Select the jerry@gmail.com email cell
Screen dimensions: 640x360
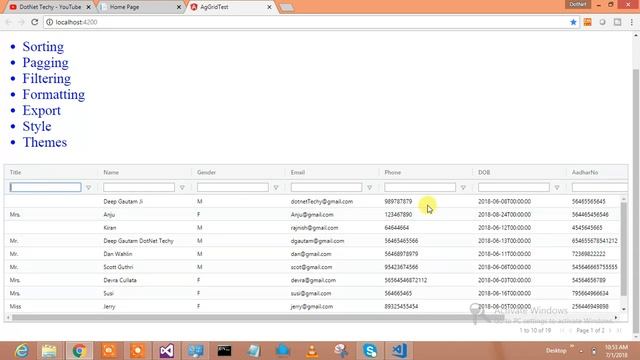(311, 306)
